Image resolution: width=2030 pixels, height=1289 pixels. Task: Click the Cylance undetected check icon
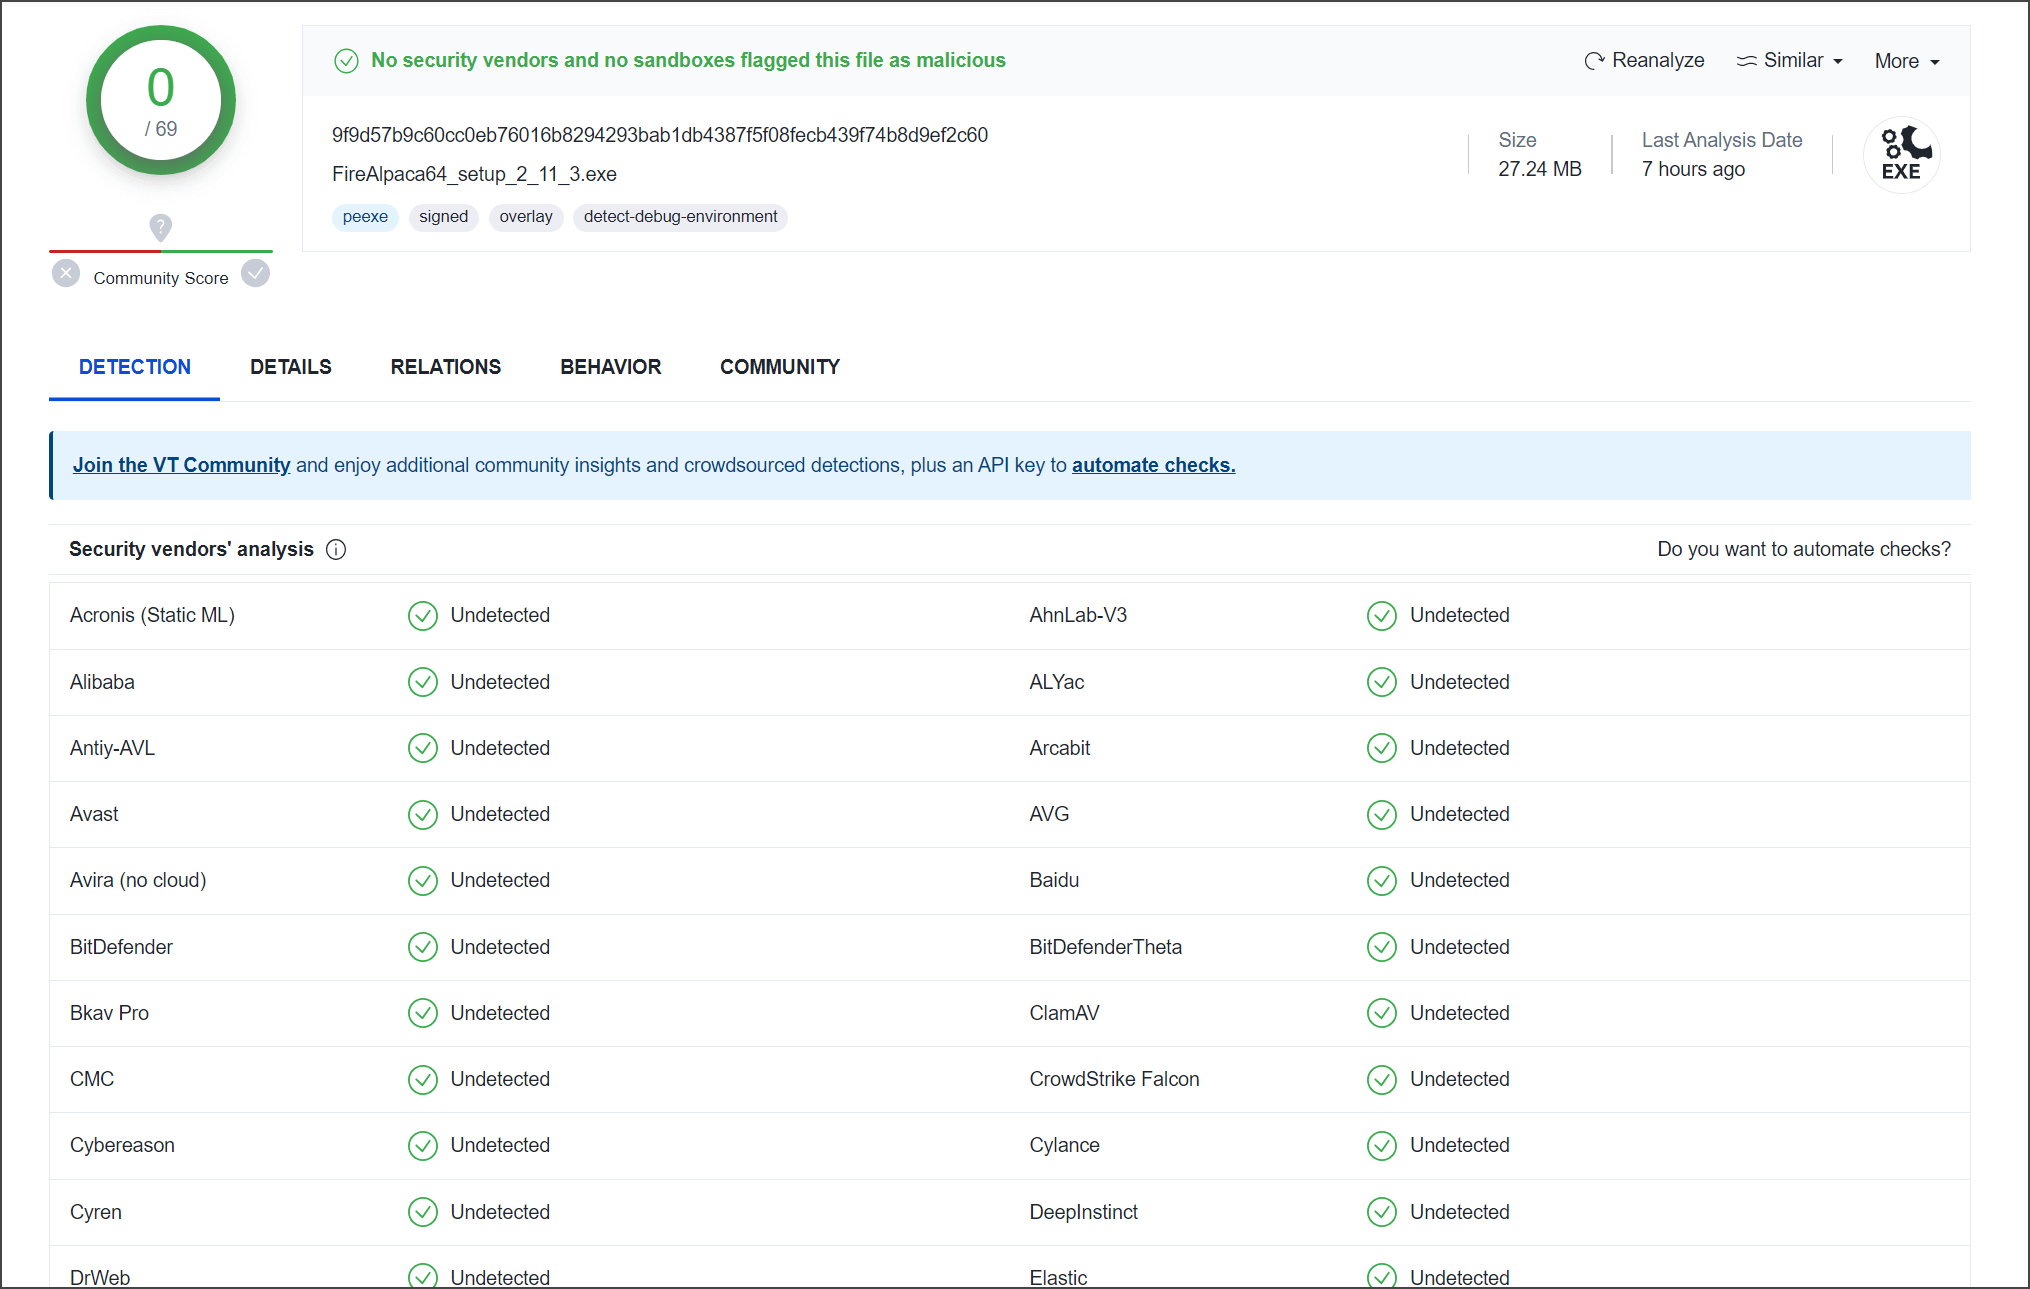[1382, 1146]
